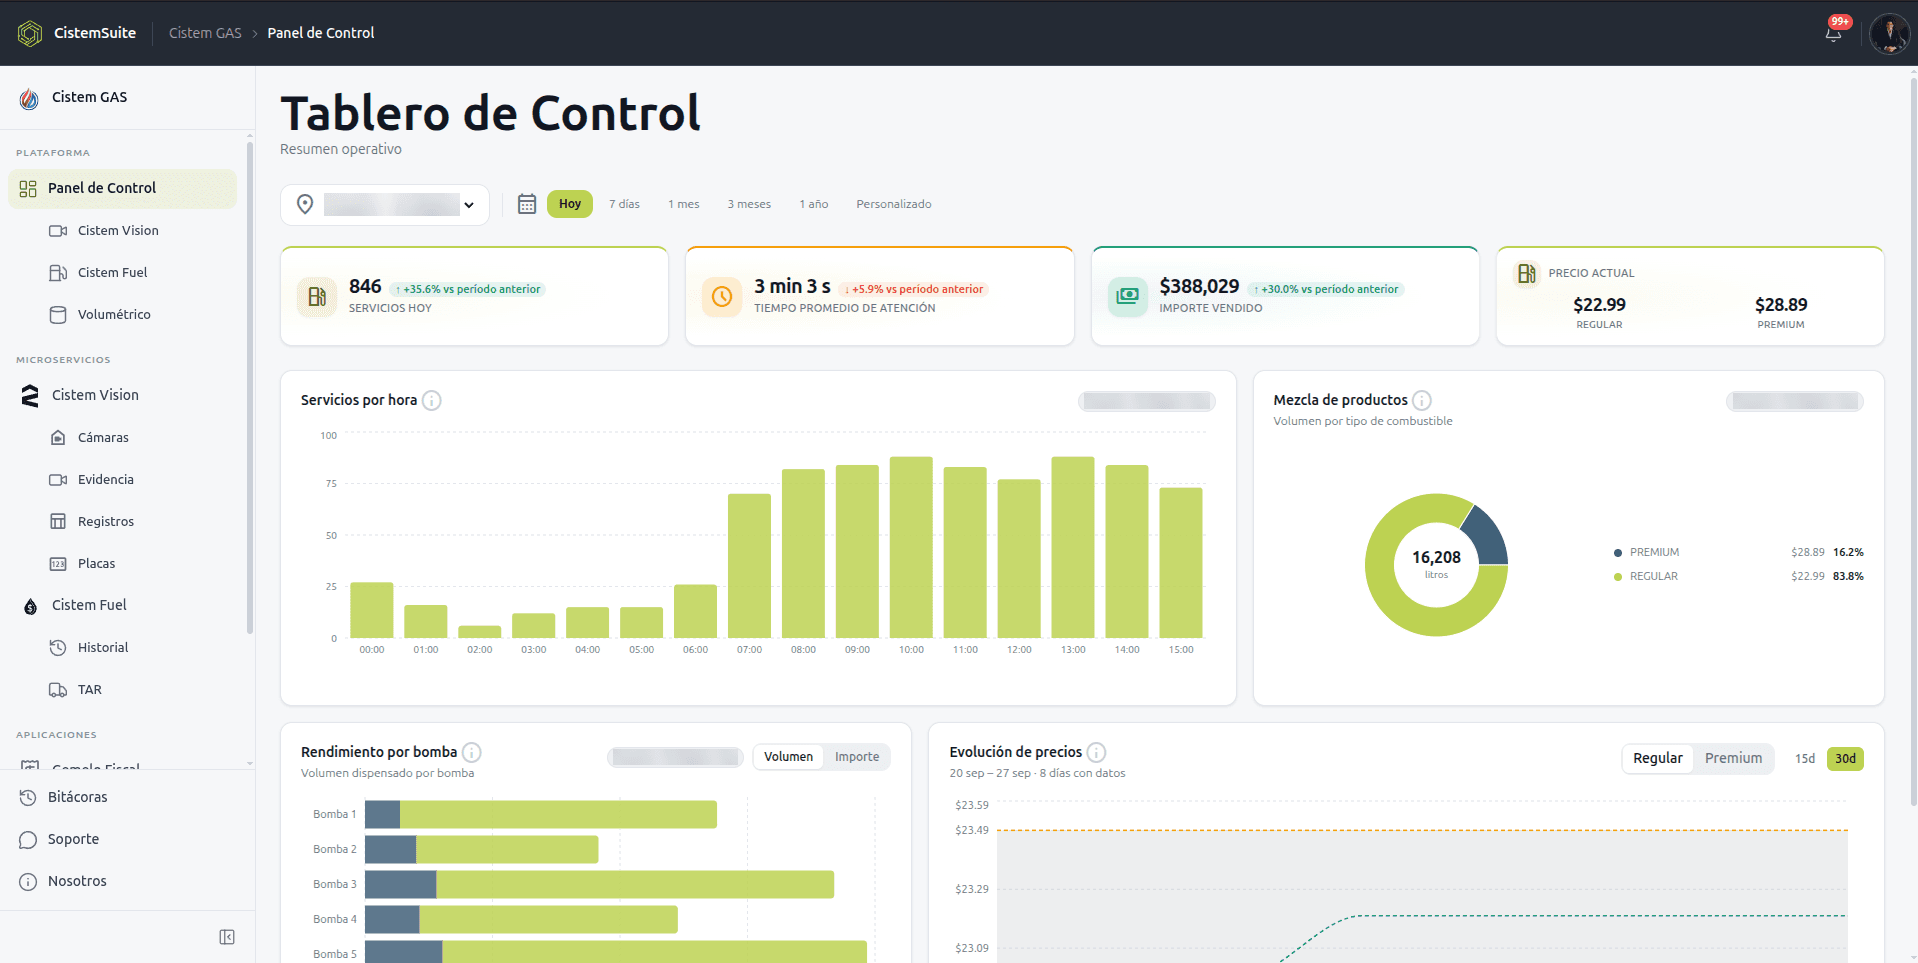Open the notifications bell

(x=1833, y=33)
